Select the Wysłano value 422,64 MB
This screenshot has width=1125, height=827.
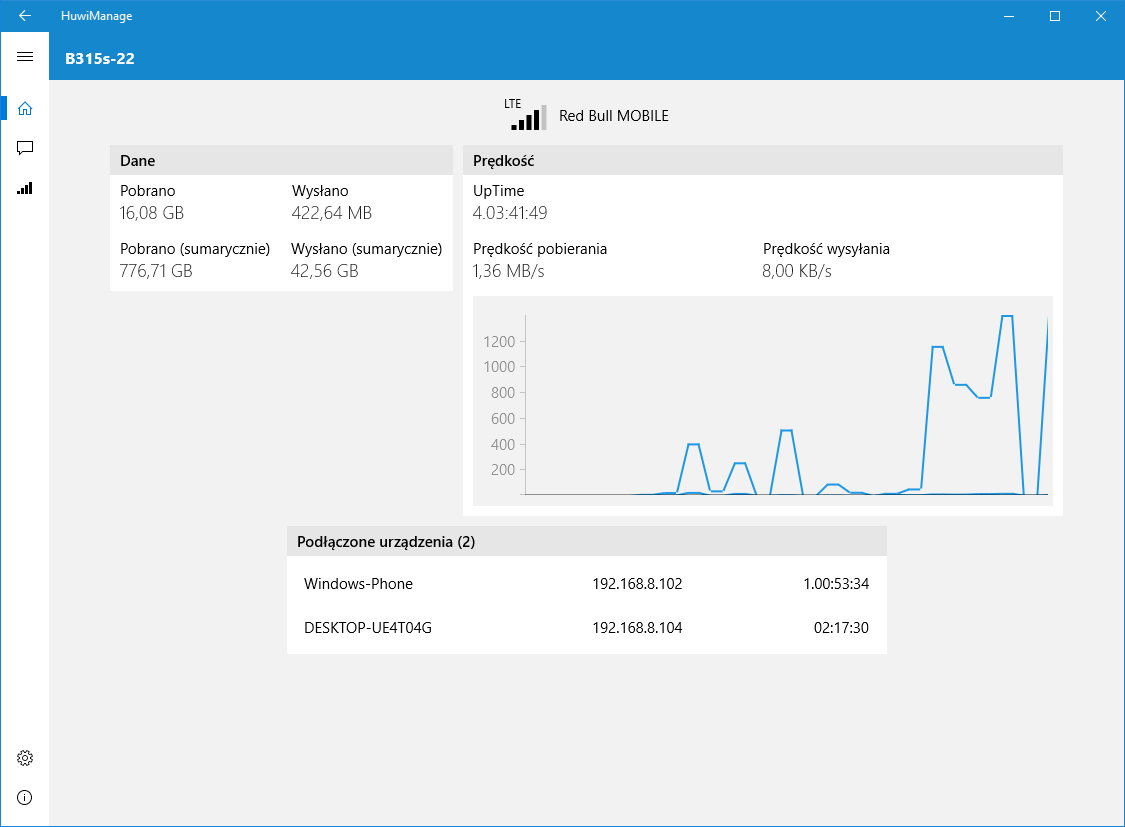tap(331, 213)
